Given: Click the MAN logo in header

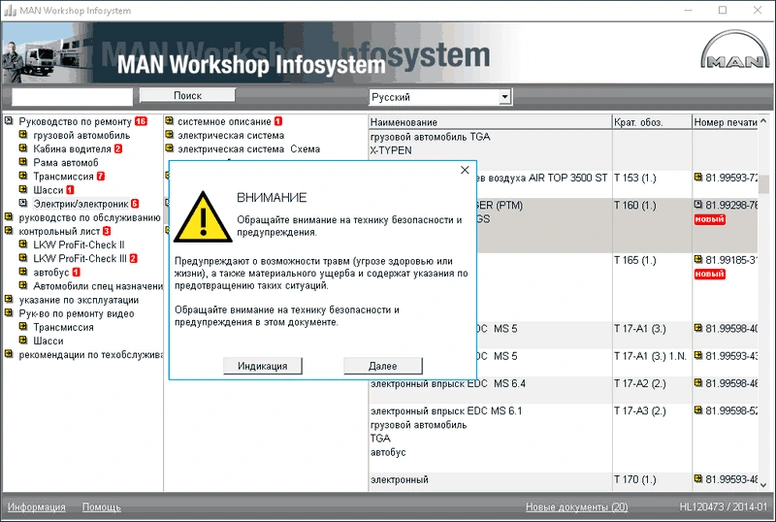Looking at the screenshot, I should click(x=734, y=49).
